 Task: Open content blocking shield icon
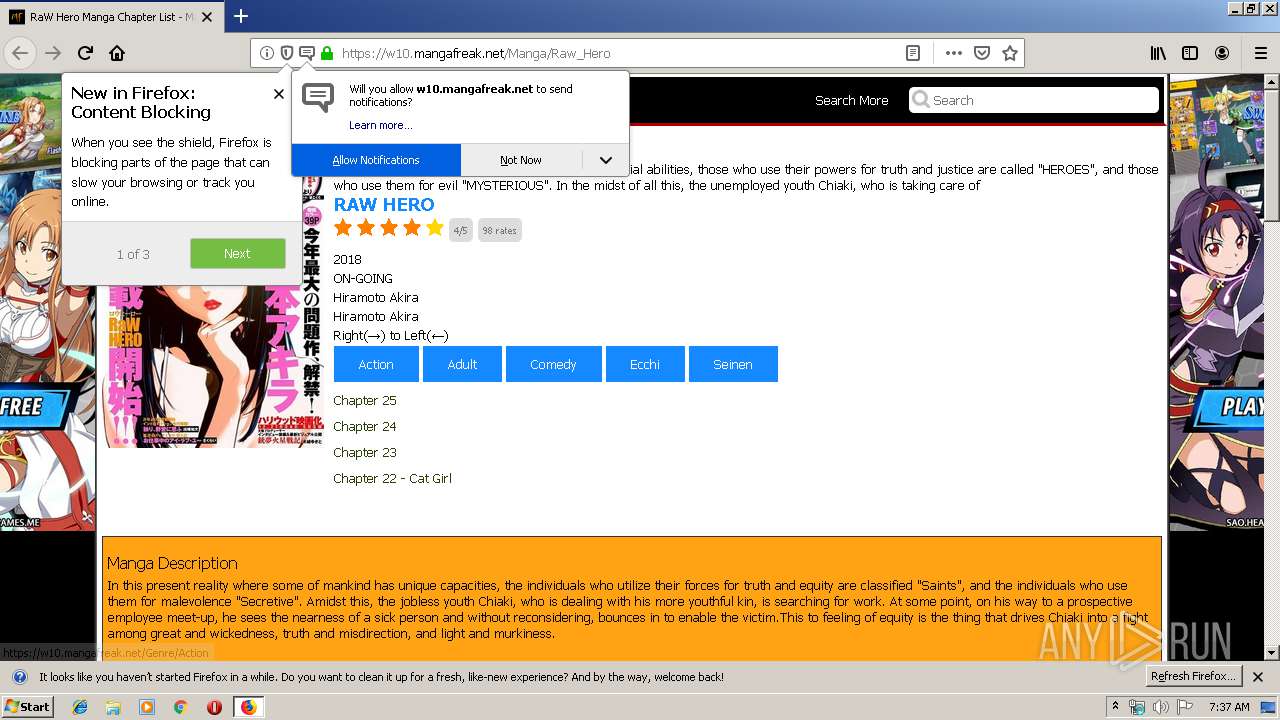tap(287, 53)
